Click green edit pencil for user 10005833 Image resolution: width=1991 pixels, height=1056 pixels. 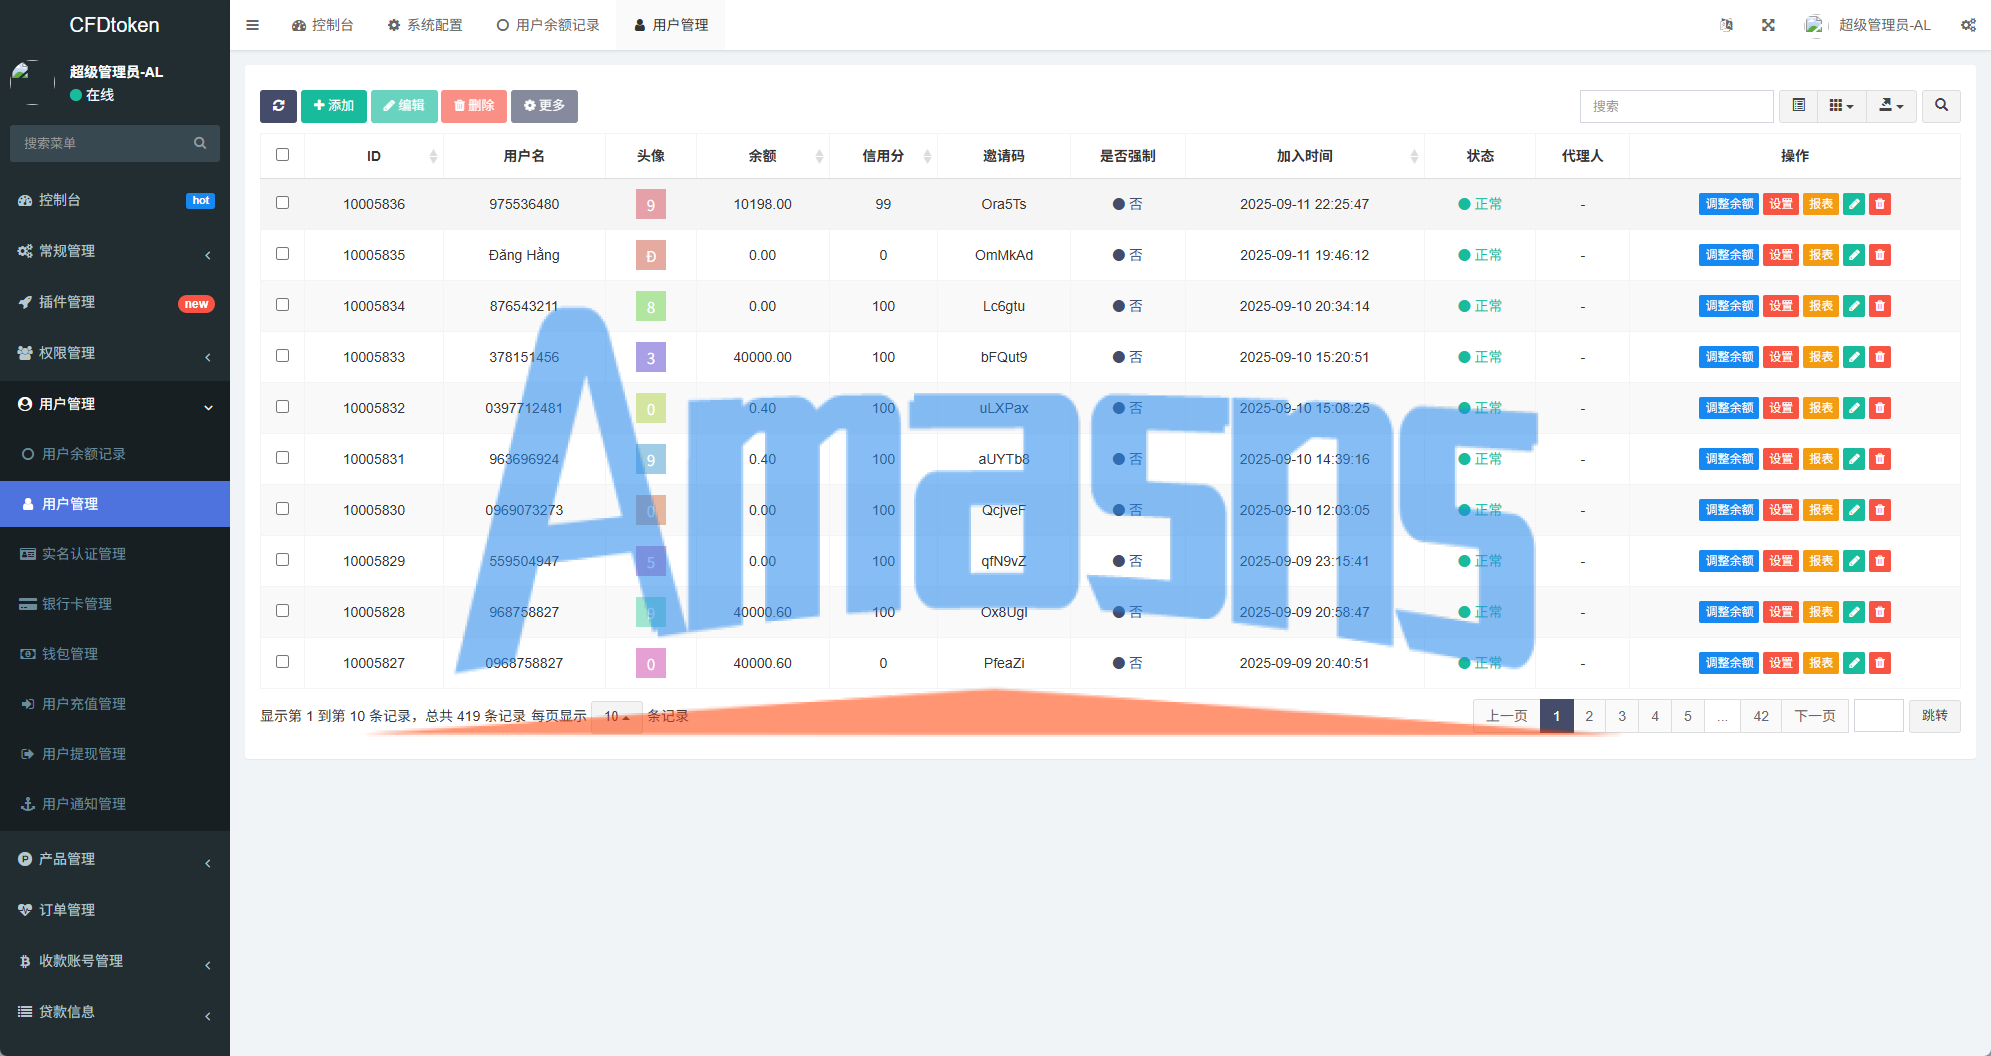point(1854,357)
